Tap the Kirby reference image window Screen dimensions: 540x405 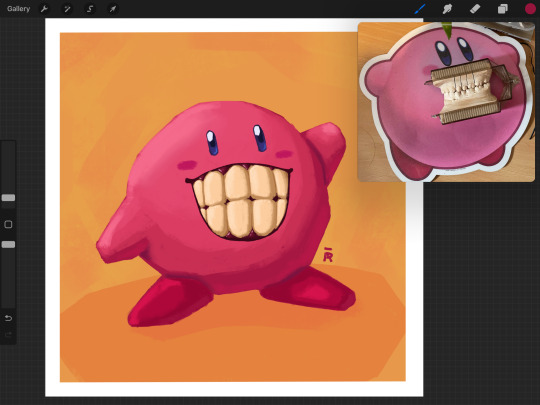[446, 102]
